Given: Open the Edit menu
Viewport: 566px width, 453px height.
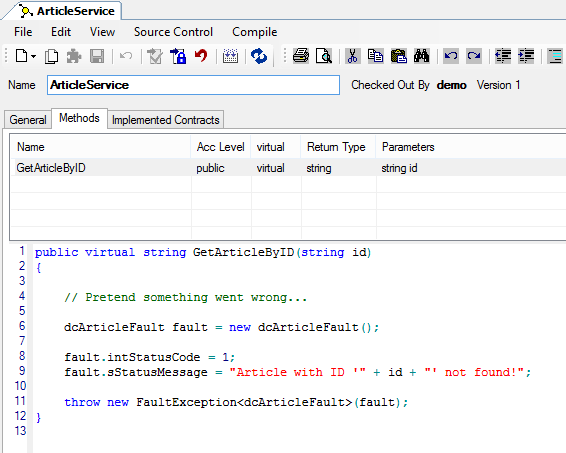Looking at the screenshot, I should point(61,32).
